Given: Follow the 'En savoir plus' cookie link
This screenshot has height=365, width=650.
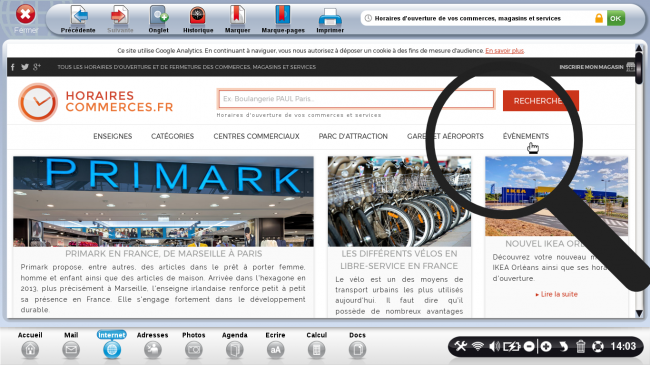Looking at the screenshot, I should tap(504, 51).
